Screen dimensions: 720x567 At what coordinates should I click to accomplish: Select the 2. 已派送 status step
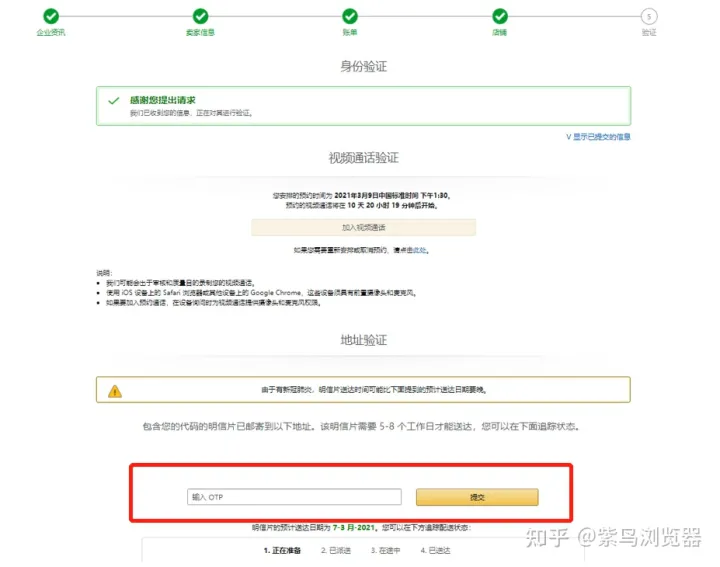(x=336, y=550)
